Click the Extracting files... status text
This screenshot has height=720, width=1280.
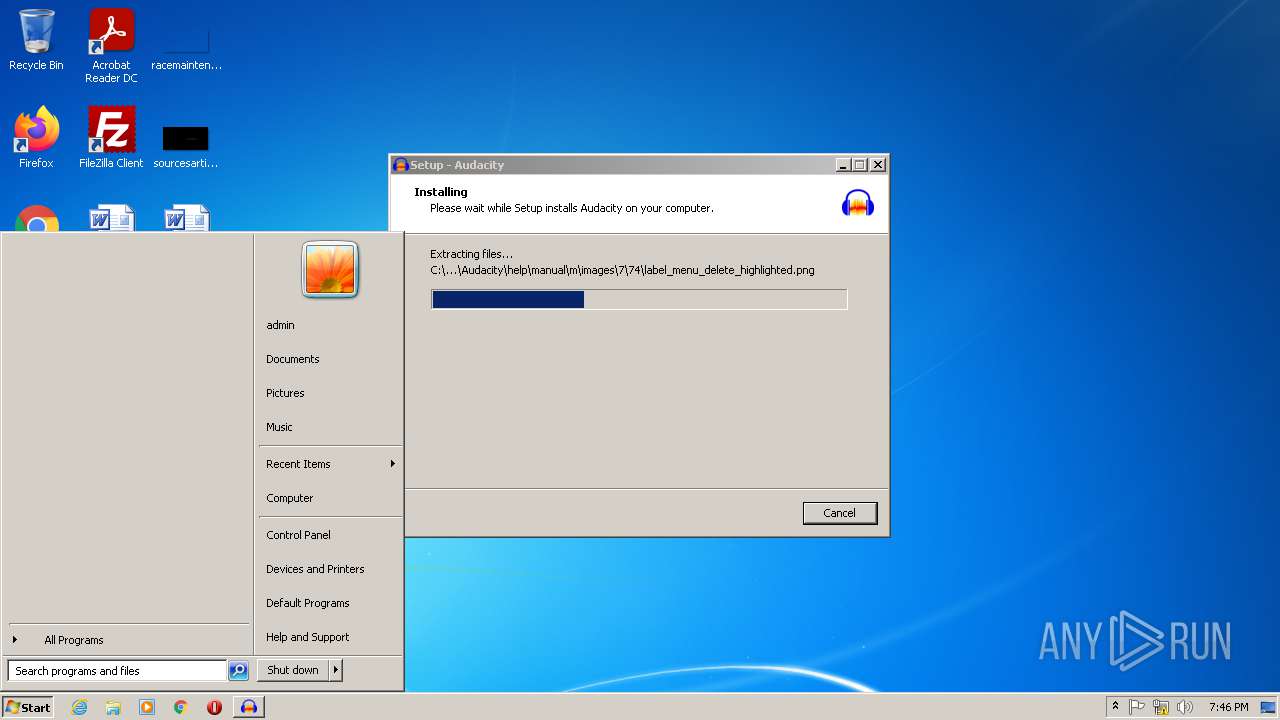click(471, 254)
